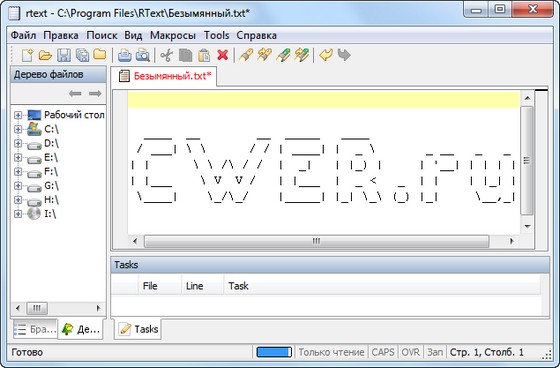Screen dimensions: 560x368
Task: Print the document via the printer icon
Action: tap(125, 55)
